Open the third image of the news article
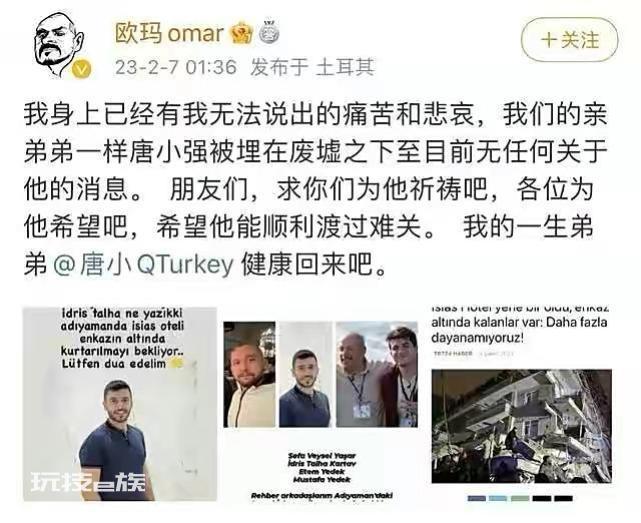The image size is (641, 523). click(x=521, y=404)
